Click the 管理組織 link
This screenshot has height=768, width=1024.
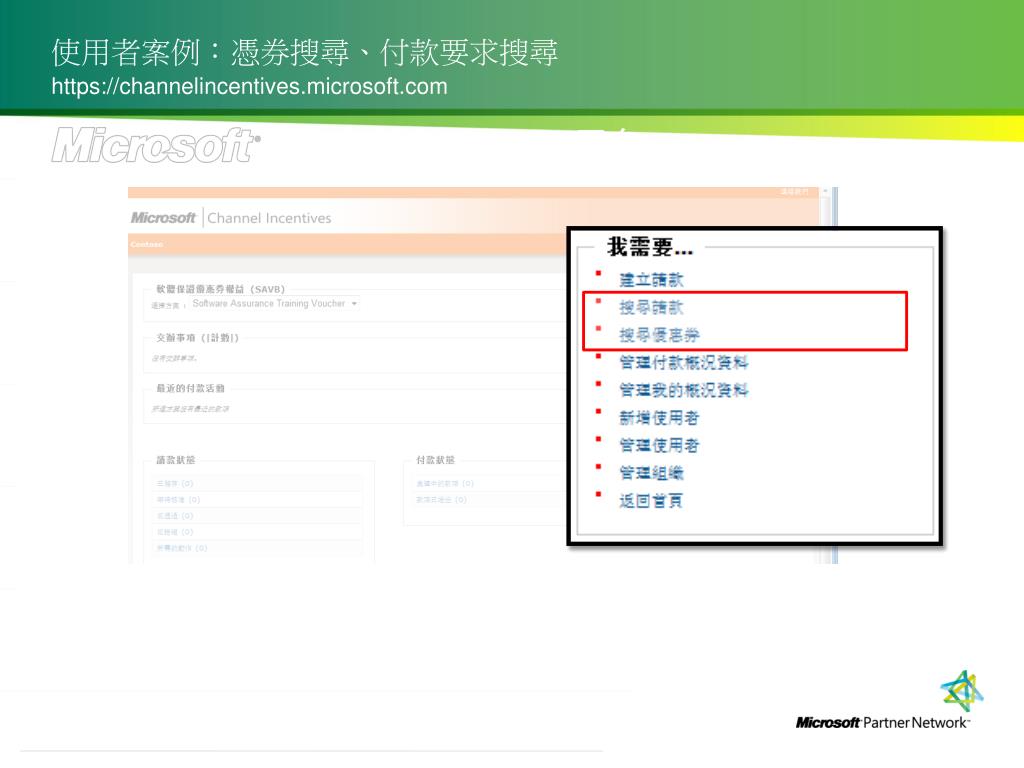click(x=651, y=473)
